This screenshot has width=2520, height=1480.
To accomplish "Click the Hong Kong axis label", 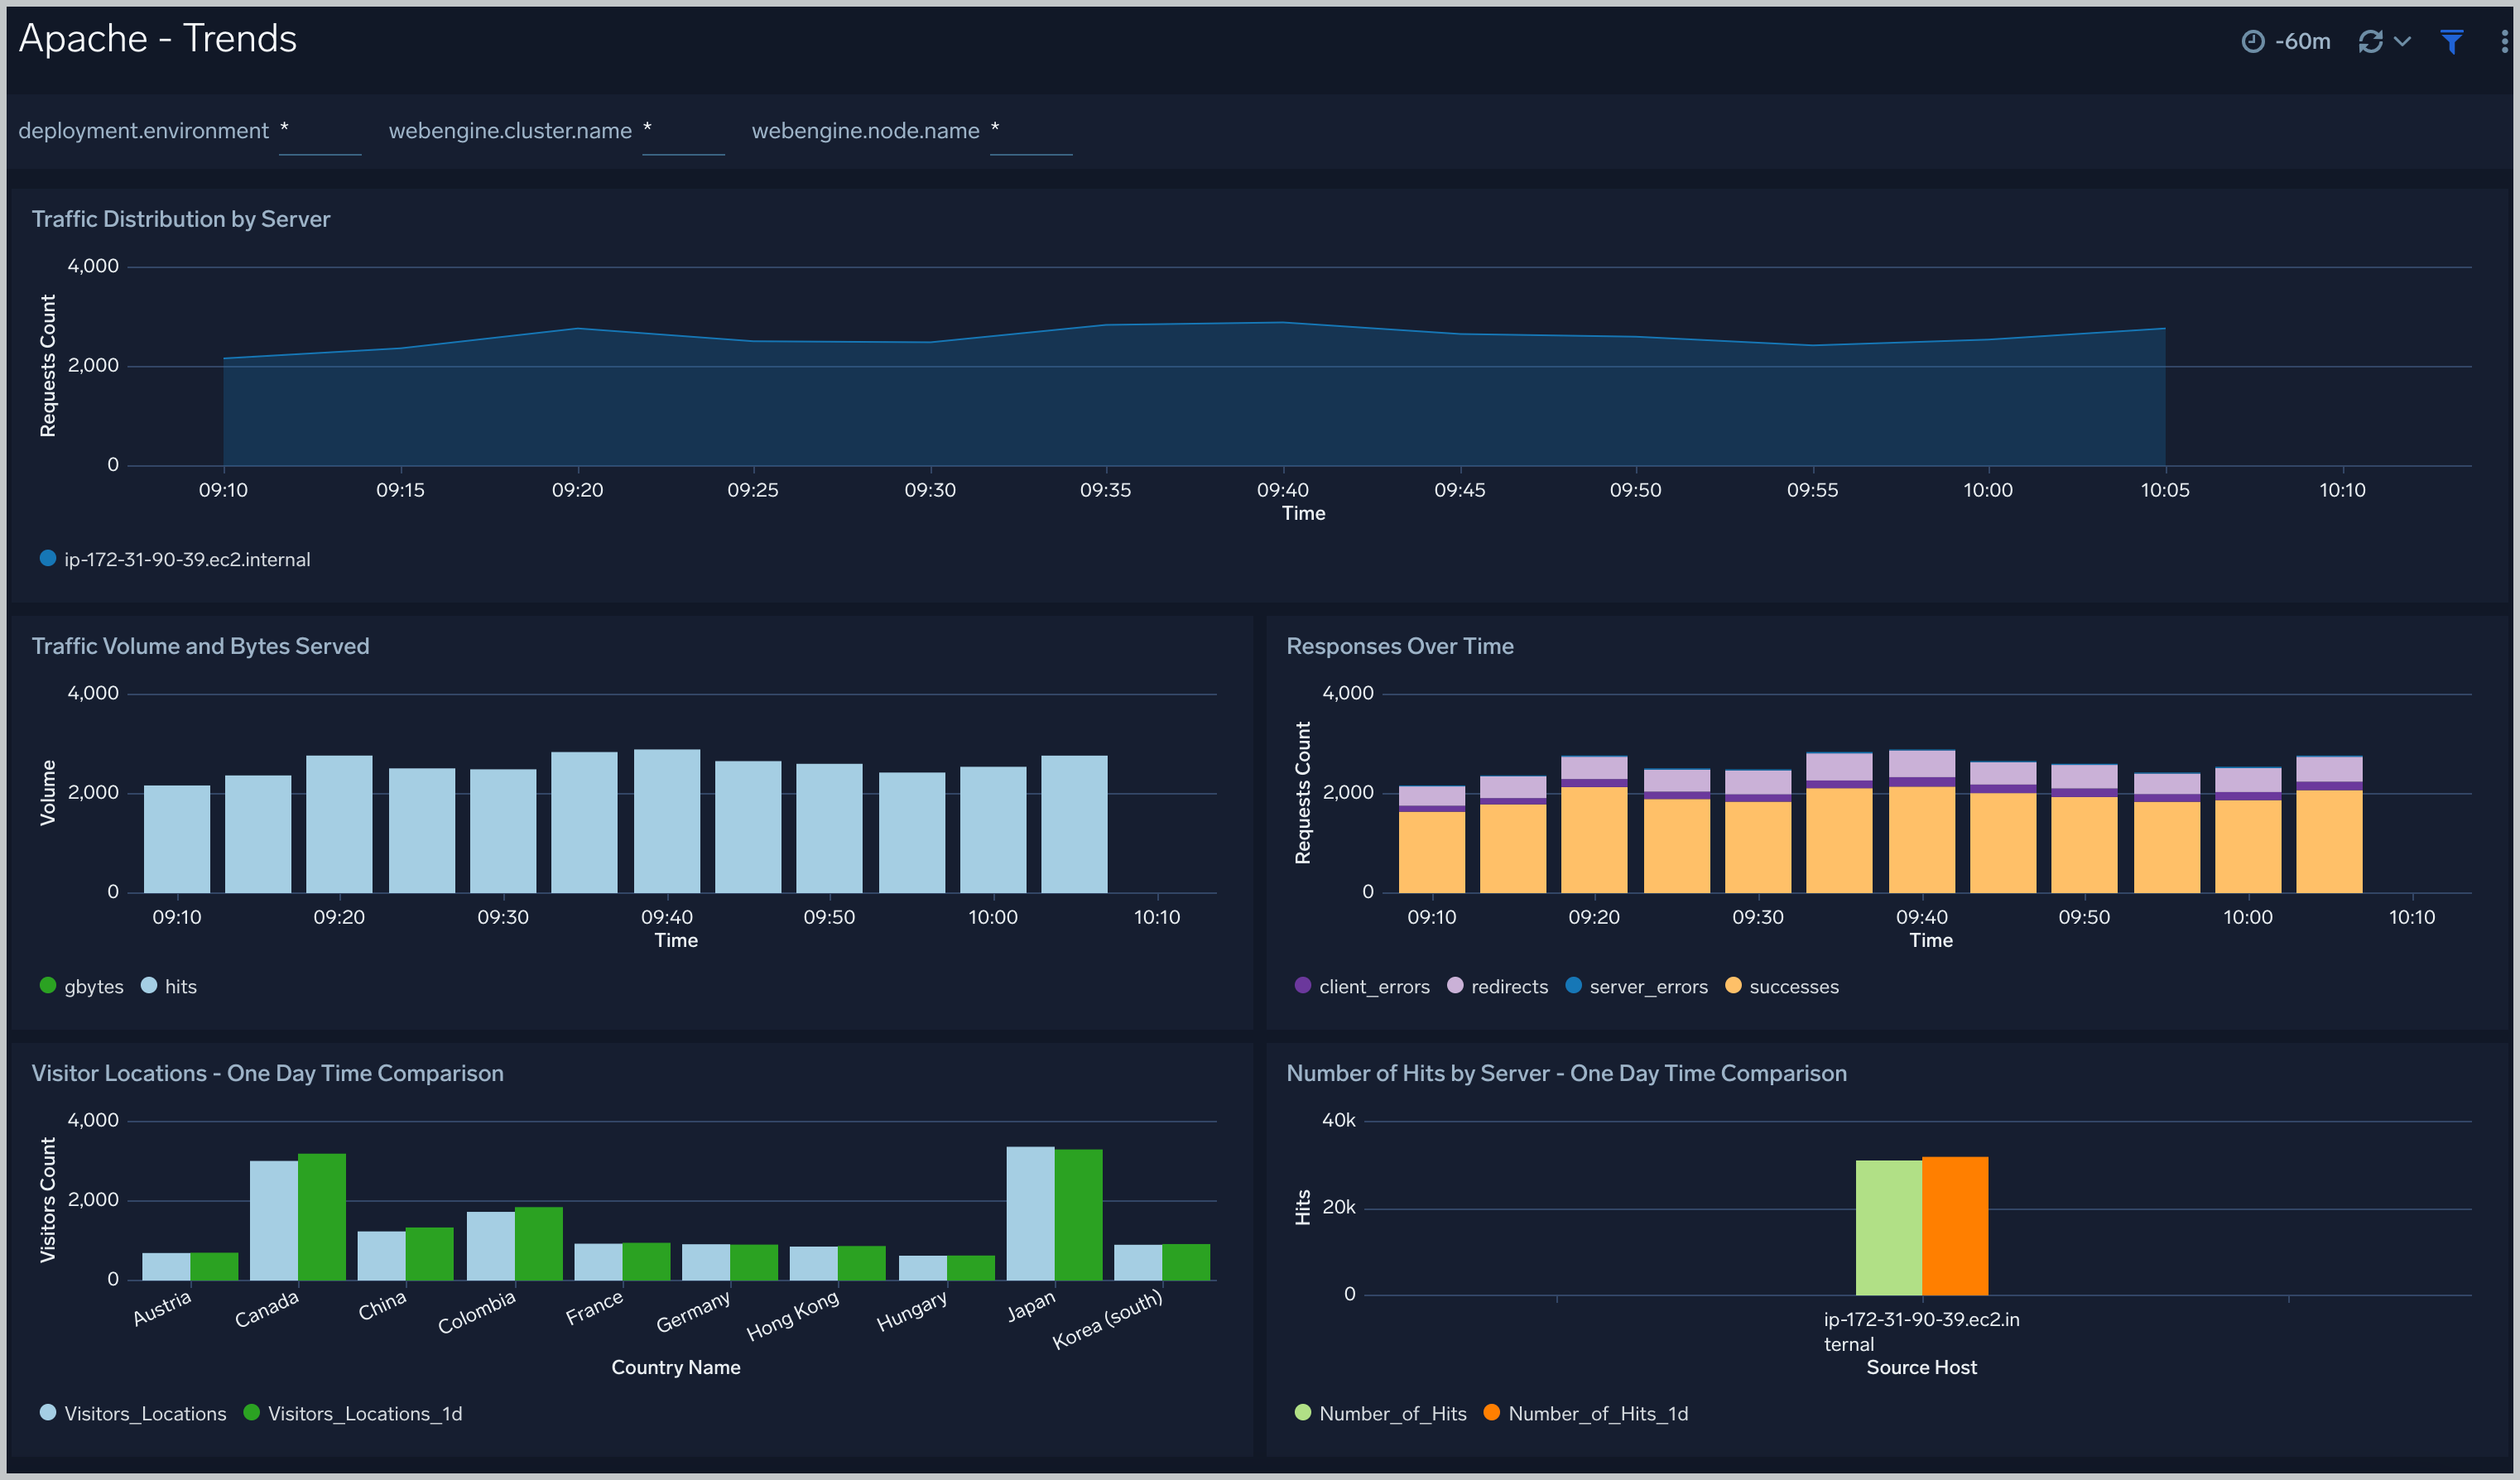I will tap(793, 1315).
